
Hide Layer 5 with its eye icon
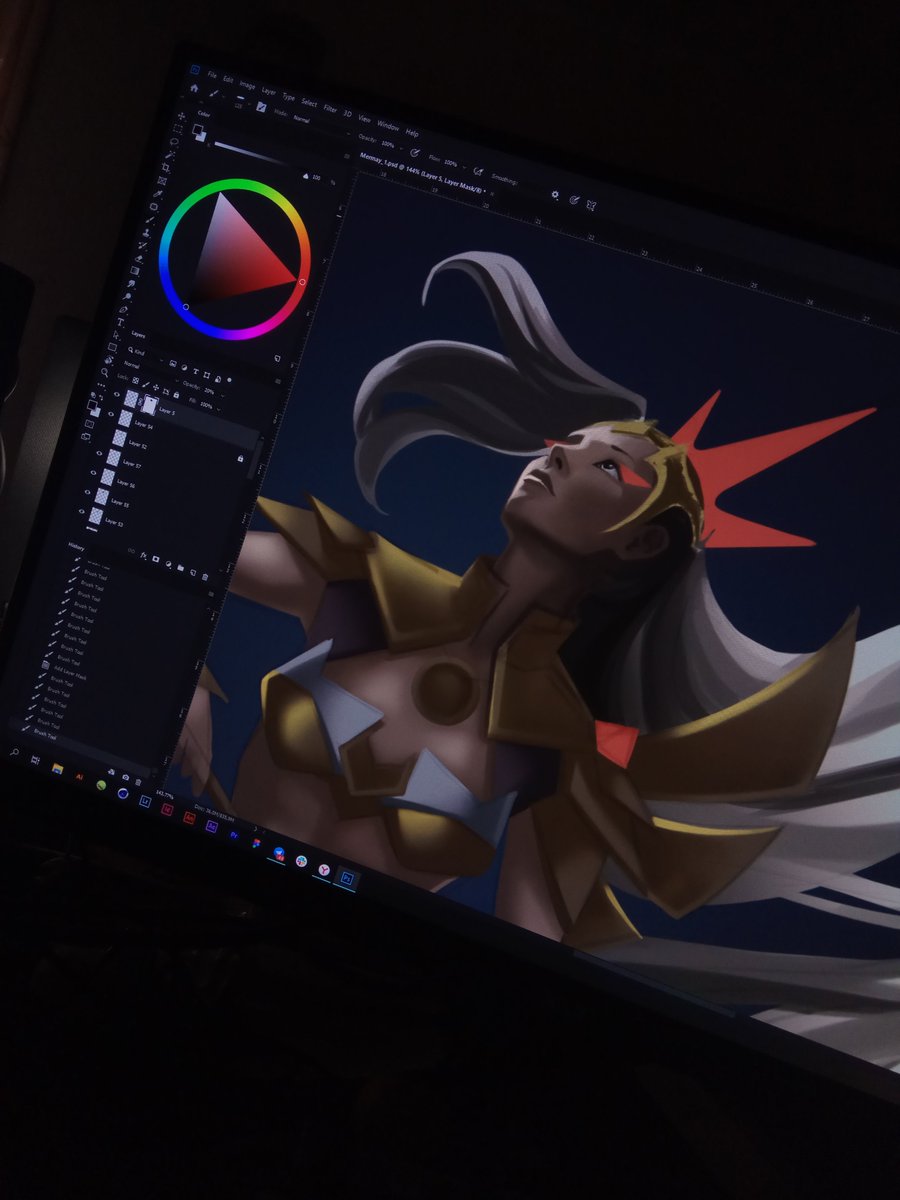pos(117,395)
